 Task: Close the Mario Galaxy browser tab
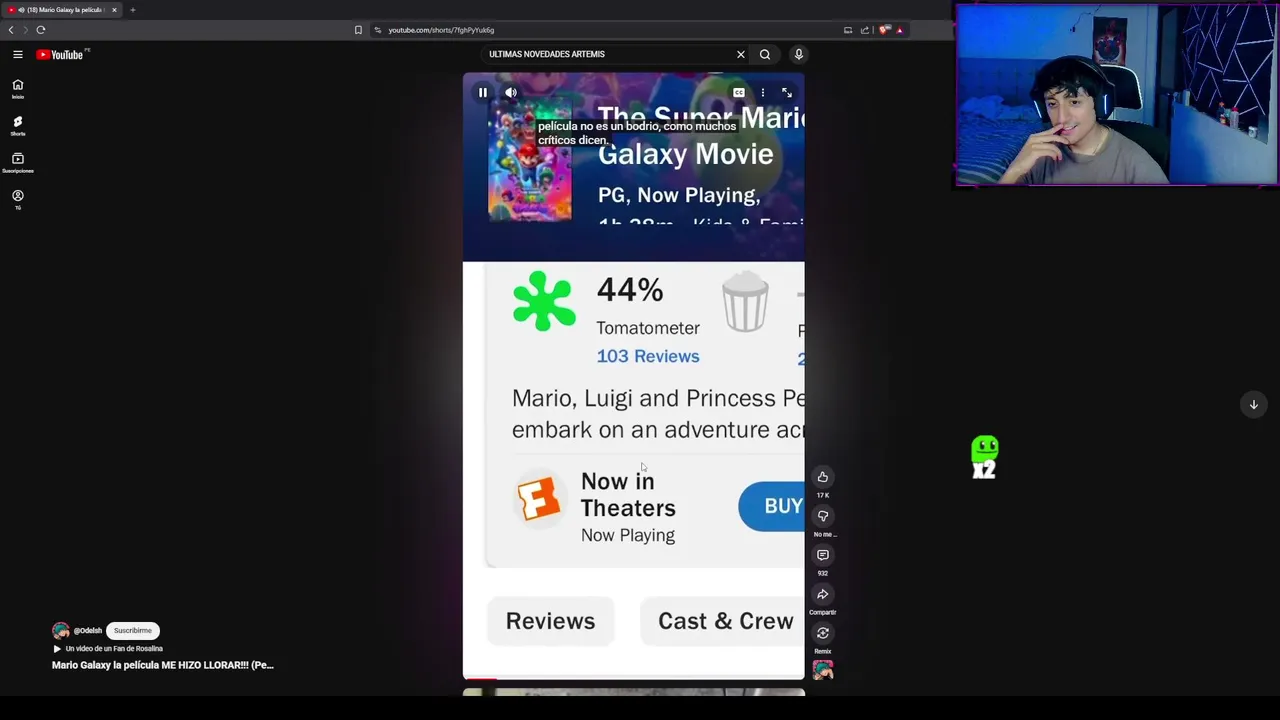coord(114,10)
